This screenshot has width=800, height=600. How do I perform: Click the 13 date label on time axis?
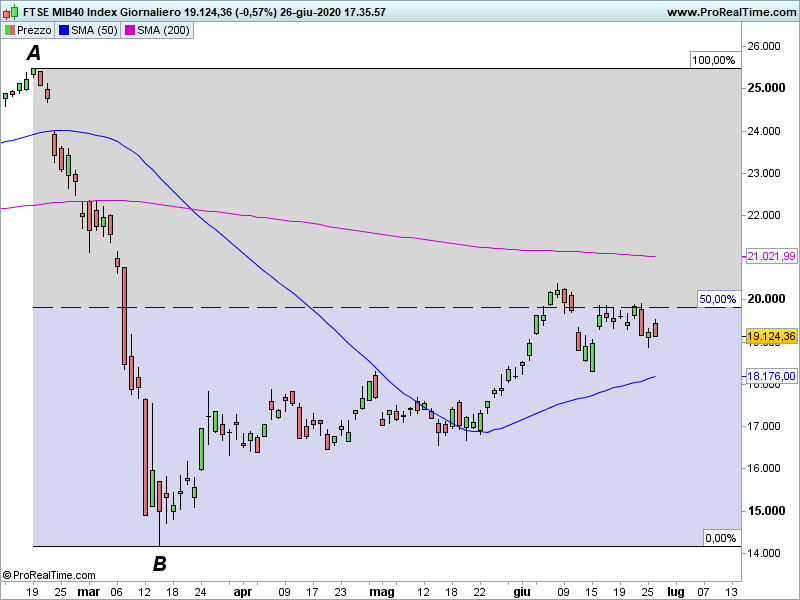click(x=732, y=592)
